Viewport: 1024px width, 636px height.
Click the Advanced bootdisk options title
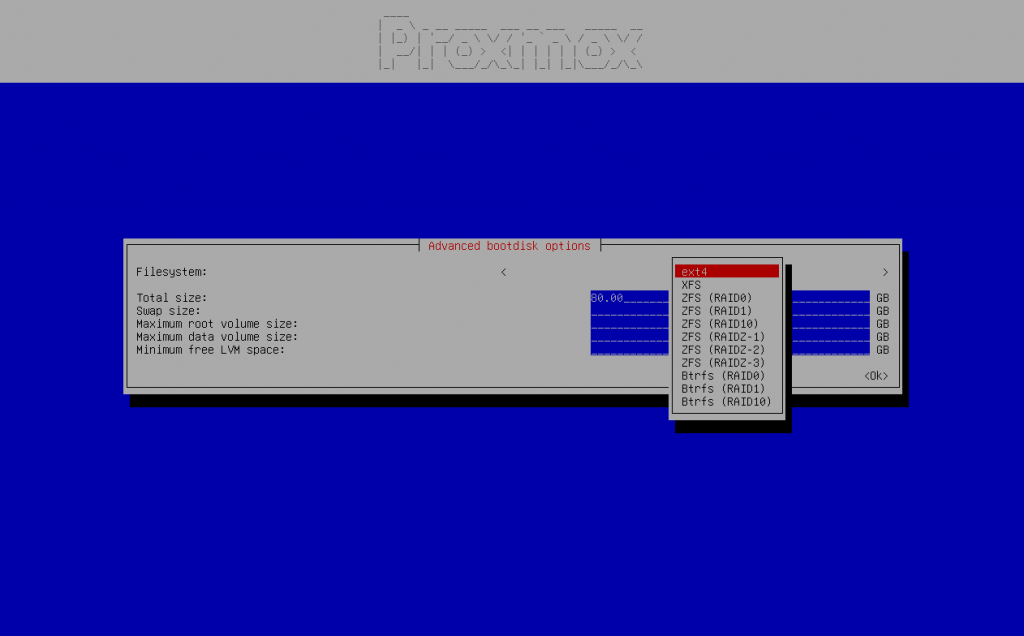coord(509,246)
